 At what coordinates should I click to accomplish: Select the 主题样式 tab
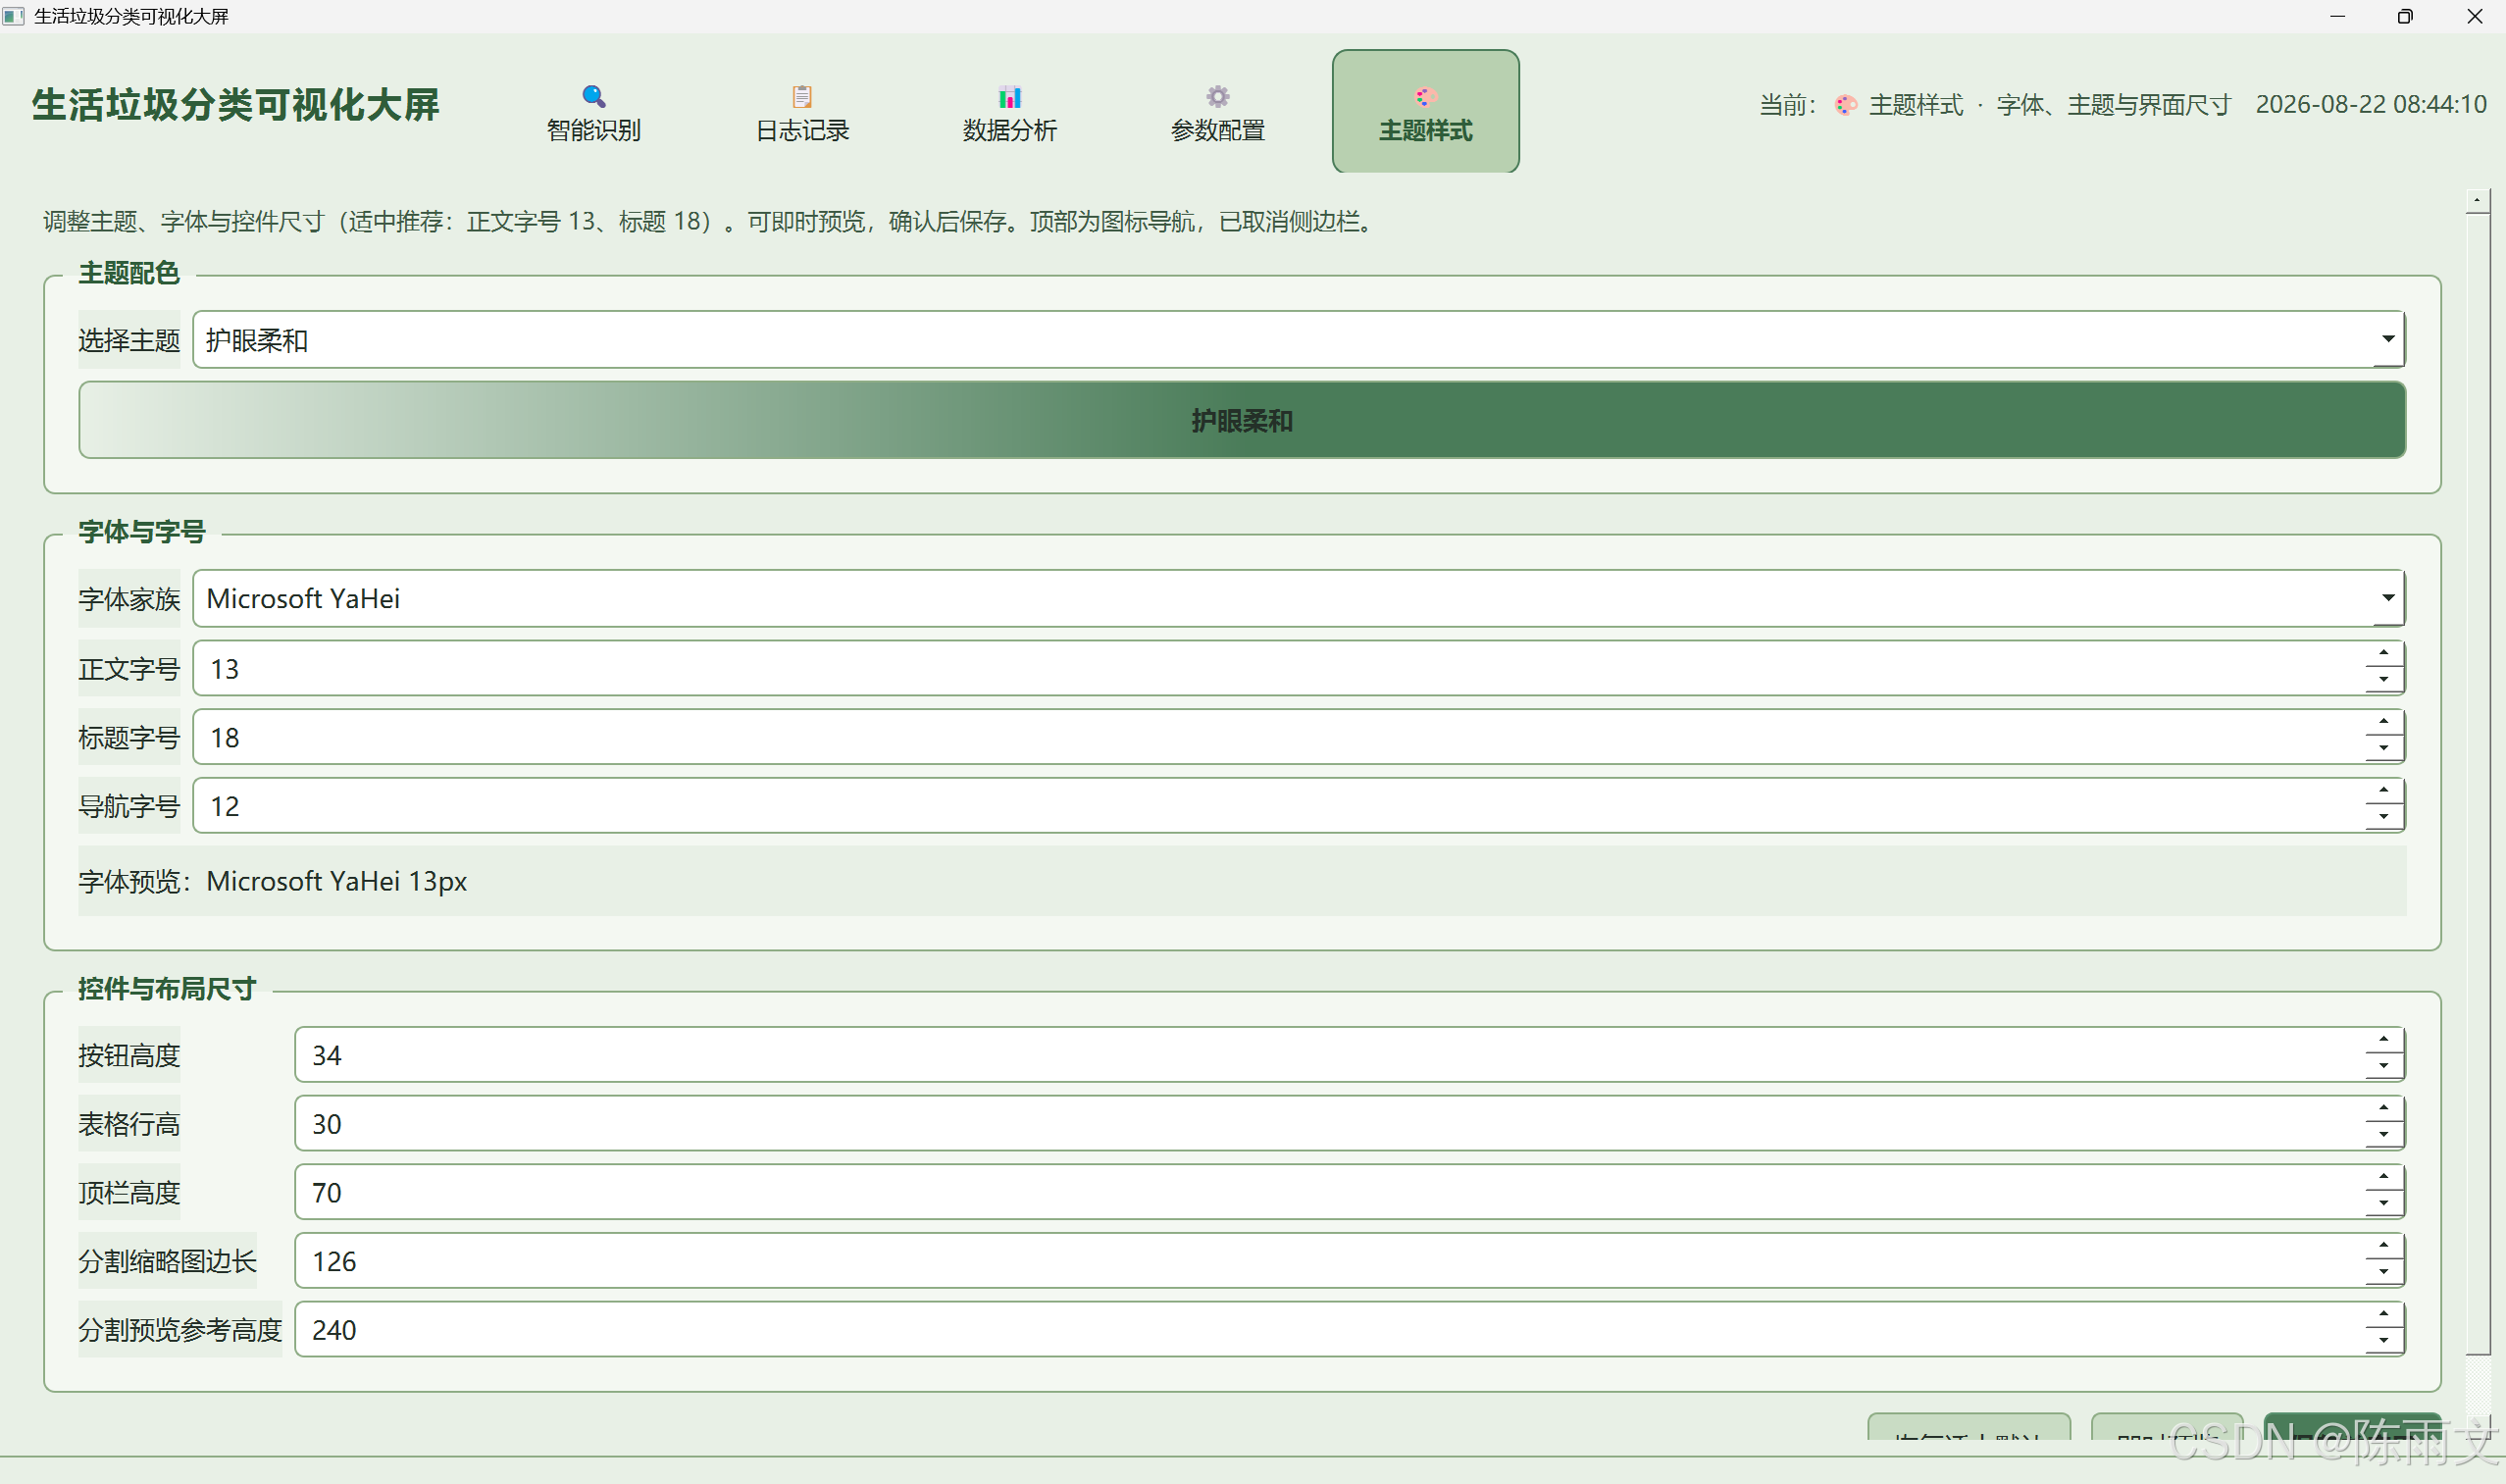pos(1425,112)
